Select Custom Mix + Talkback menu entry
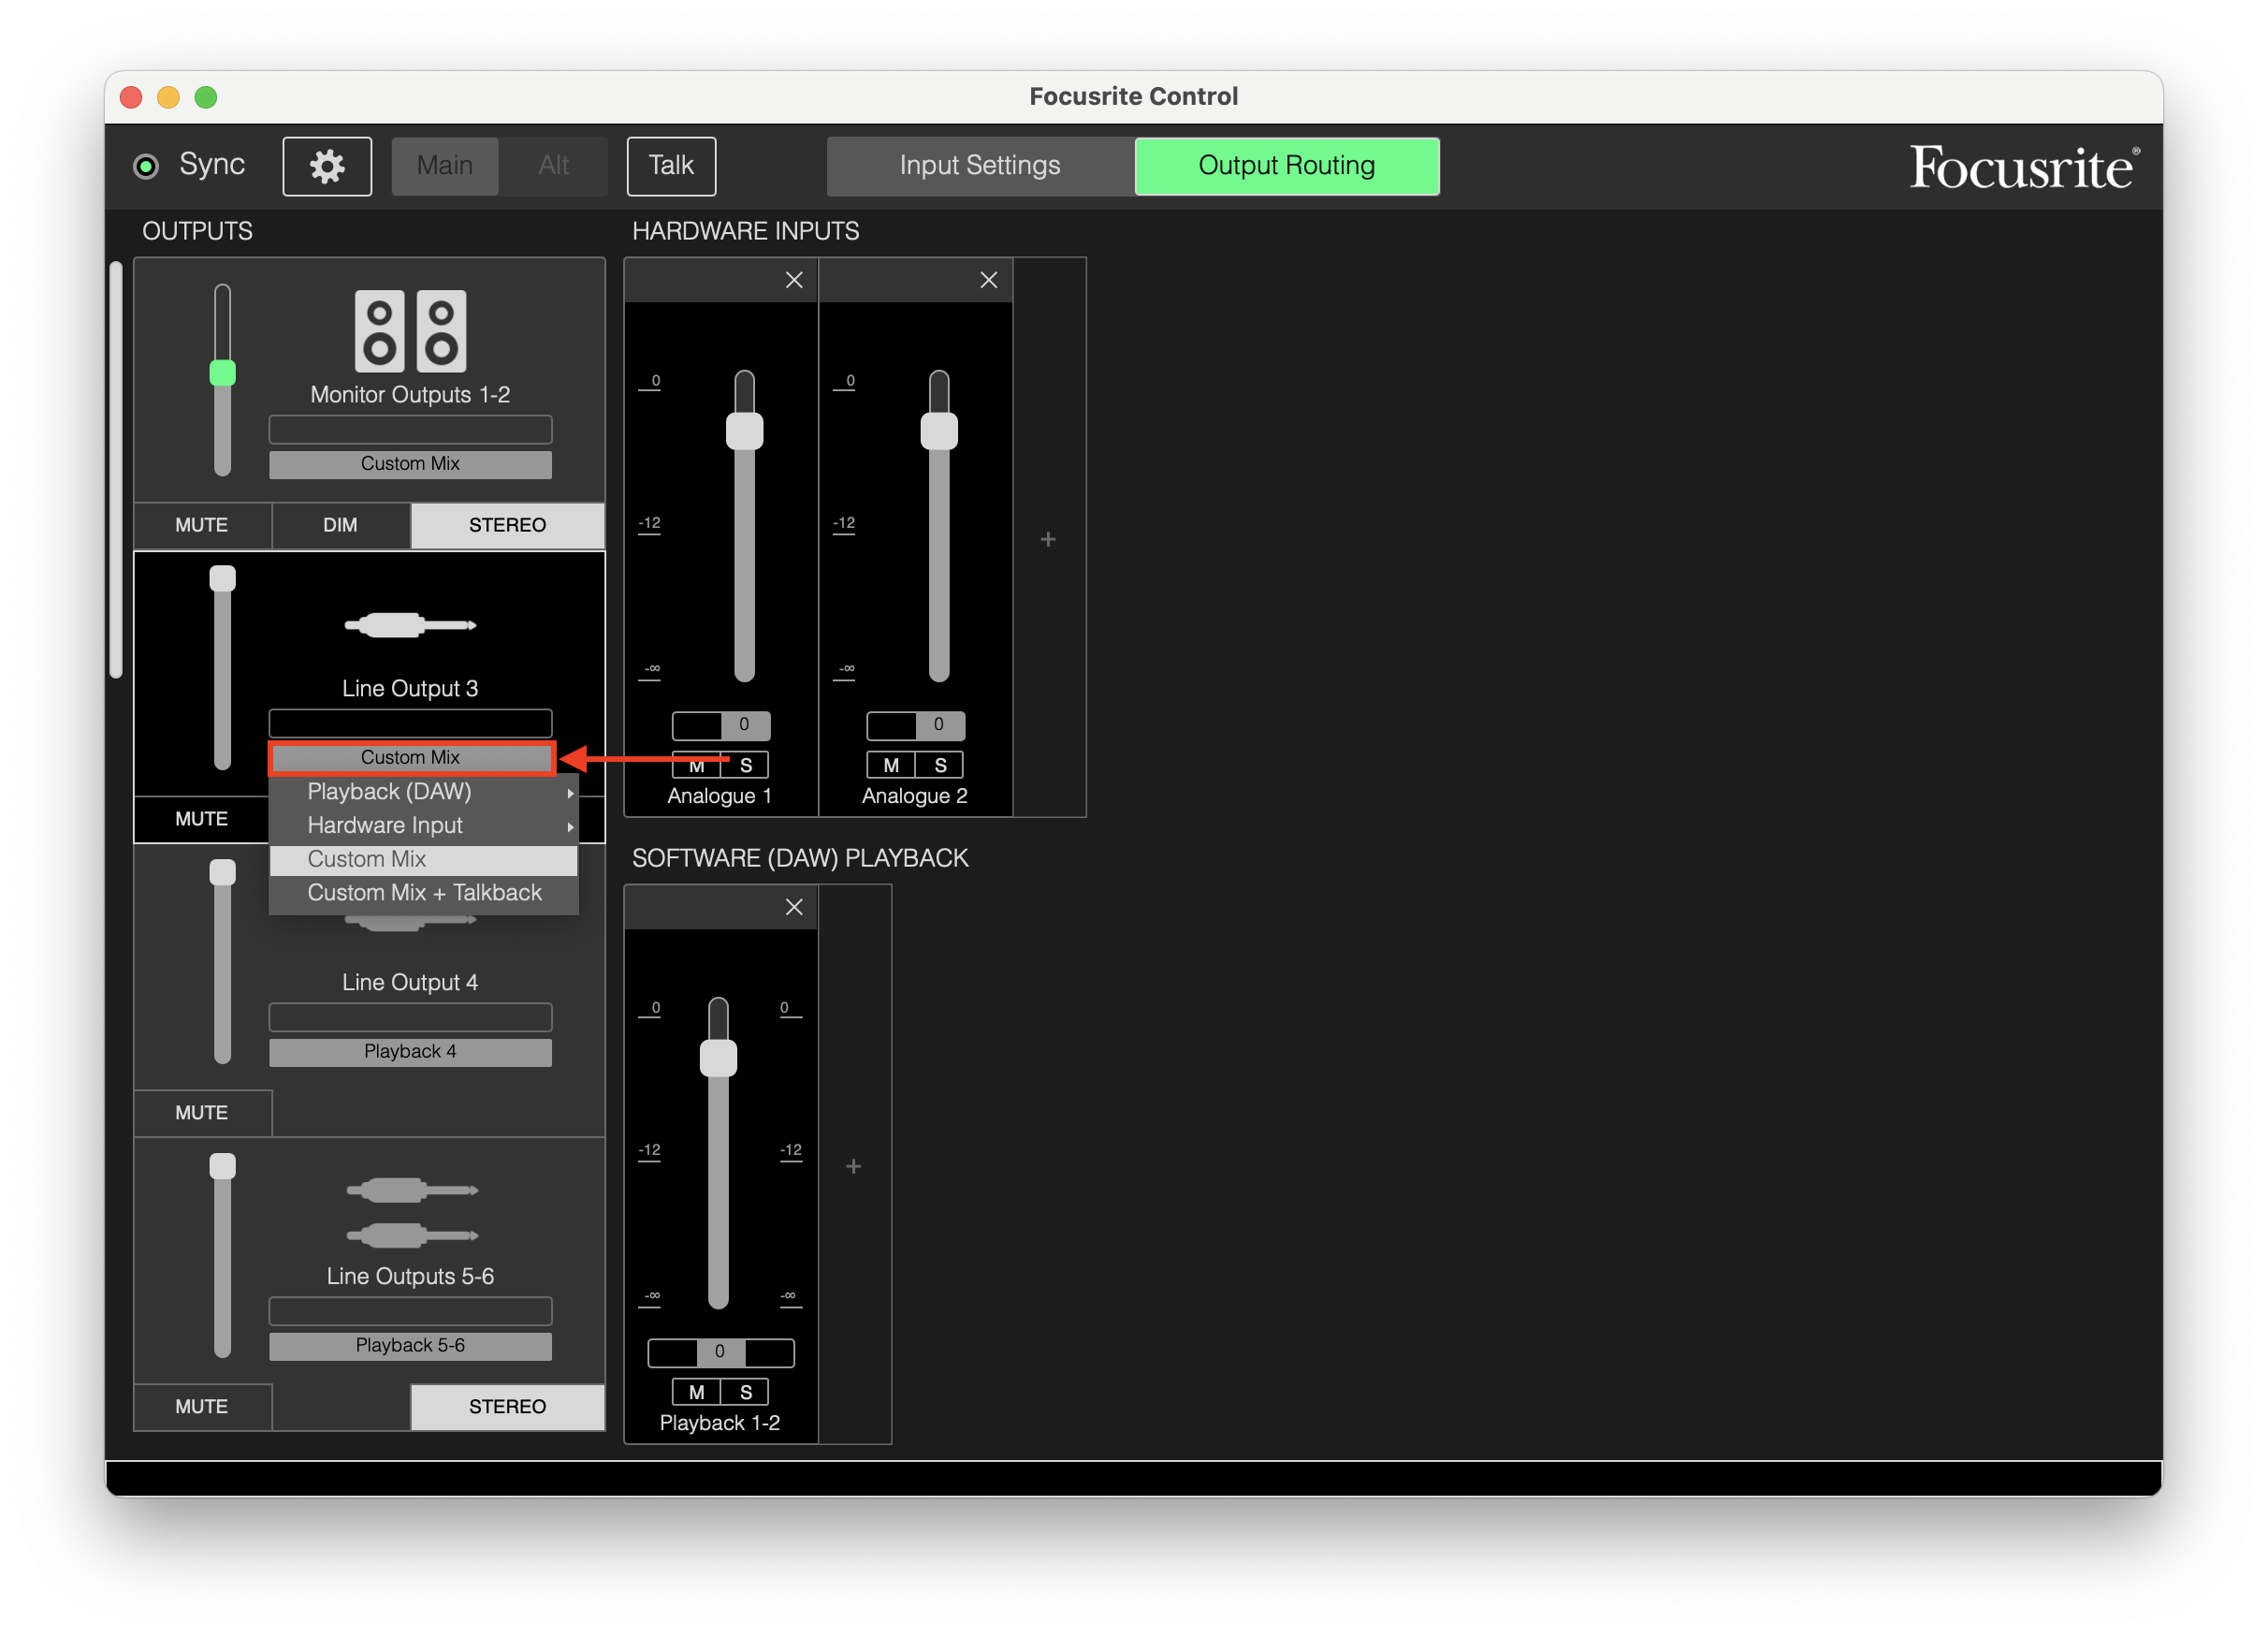The width and height of the screenshot is (2268, 1636). point(424,893)
